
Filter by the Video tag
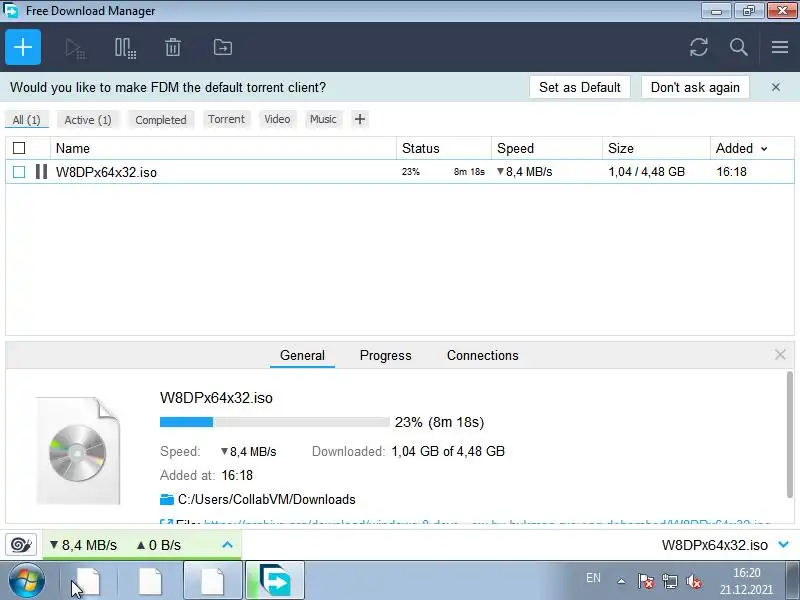[277, 119]
